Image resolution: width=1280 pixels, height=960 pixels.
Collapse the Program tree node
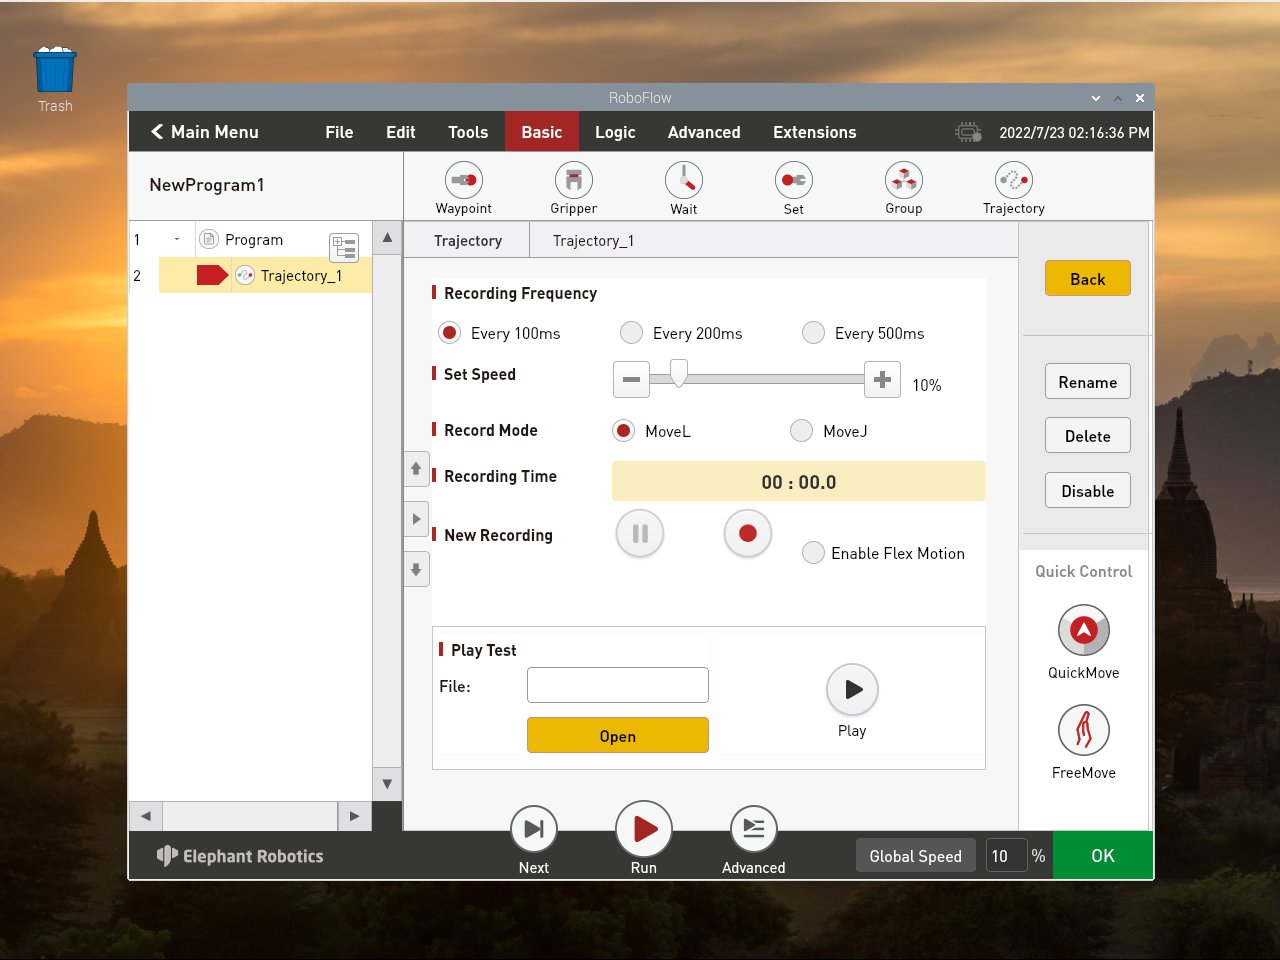pos(177,240)
